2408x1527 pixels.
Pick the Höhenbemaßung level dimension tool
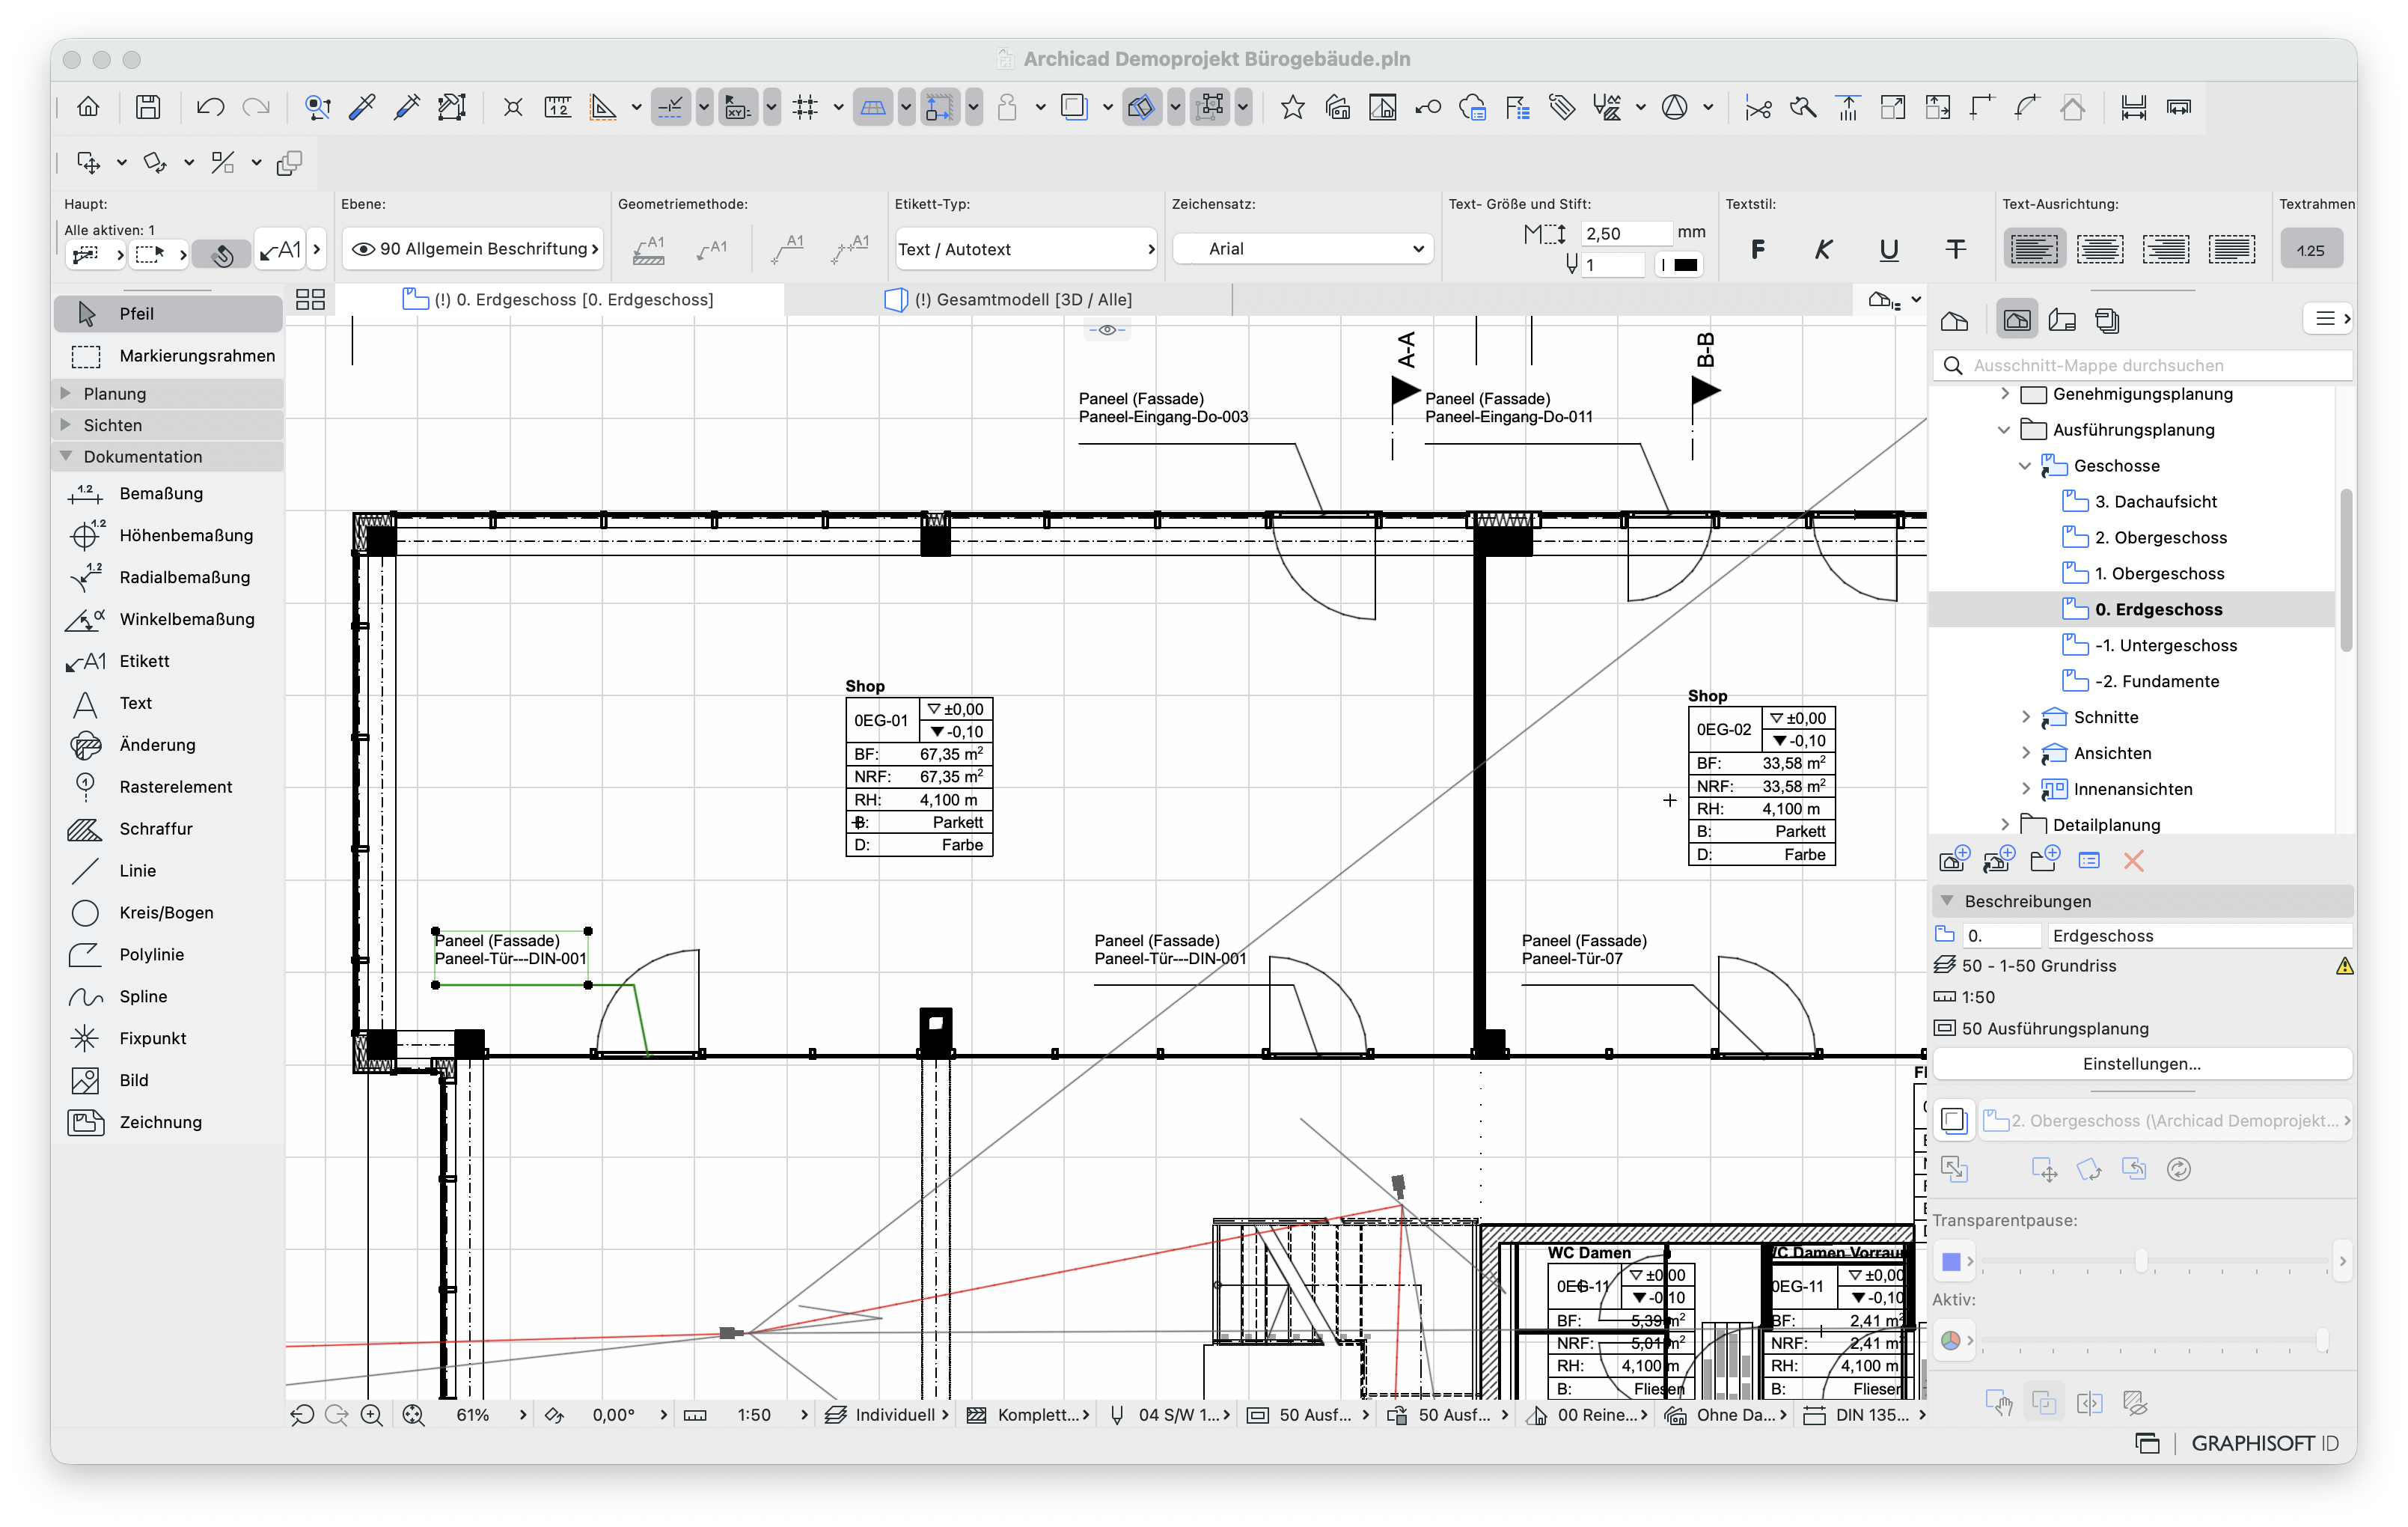[x=168, y=536]
